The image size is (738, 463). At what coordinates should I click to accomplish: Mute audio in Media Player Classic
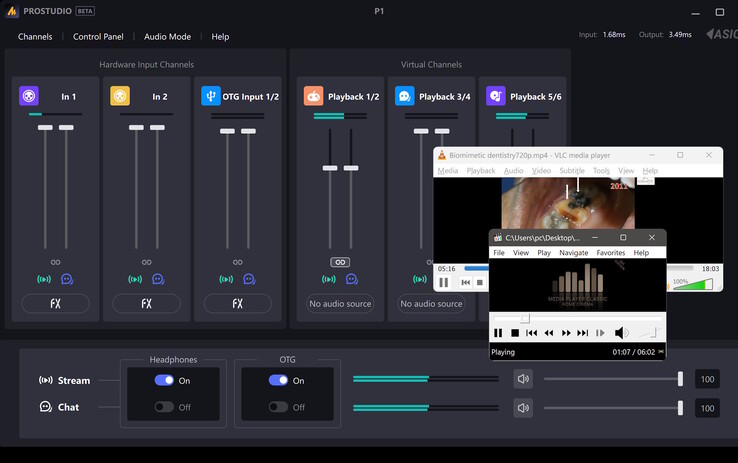pos(621,333)
